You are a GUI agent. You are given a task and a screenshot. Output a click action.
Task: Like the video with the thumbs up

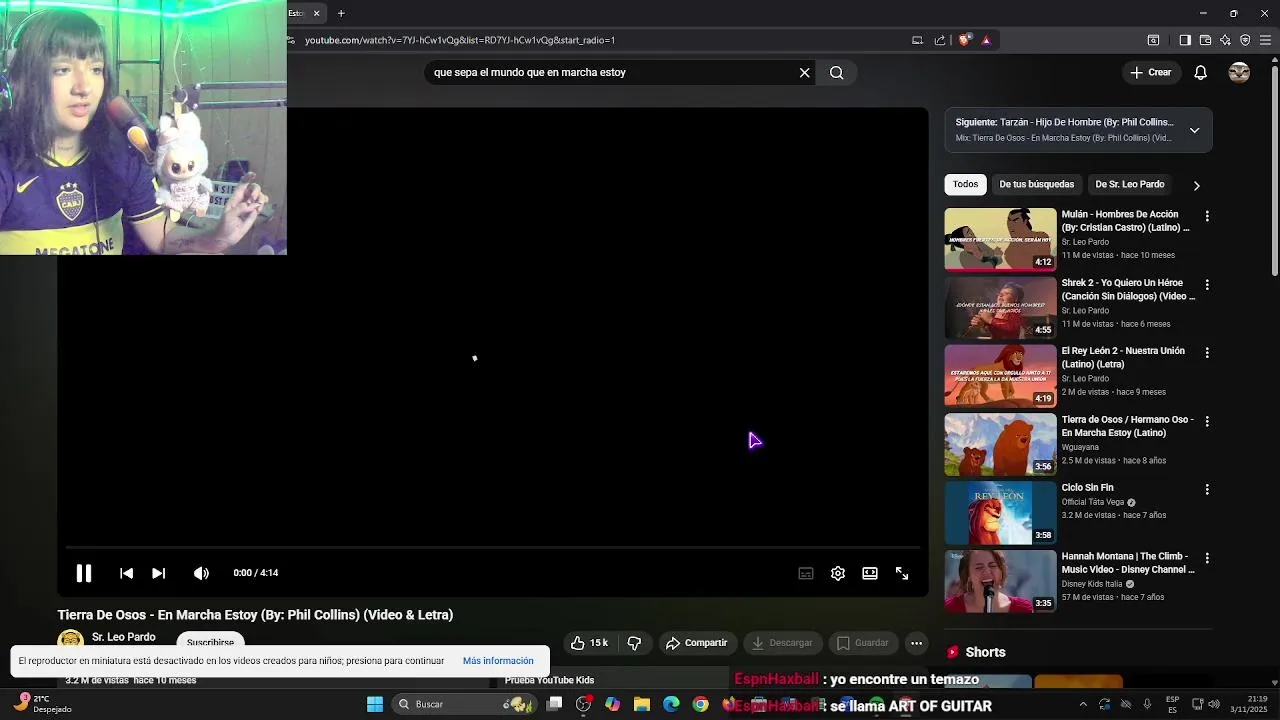pyautogui.click(x=590, y=643)
